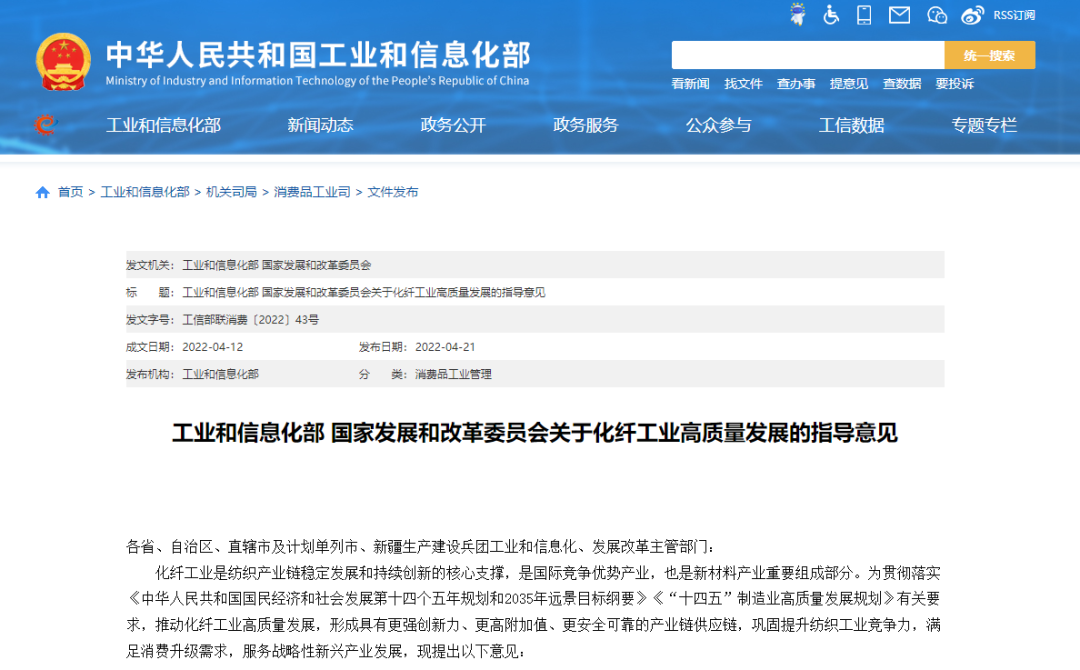Click the 标题 row value in the info table

pos(364,293)
